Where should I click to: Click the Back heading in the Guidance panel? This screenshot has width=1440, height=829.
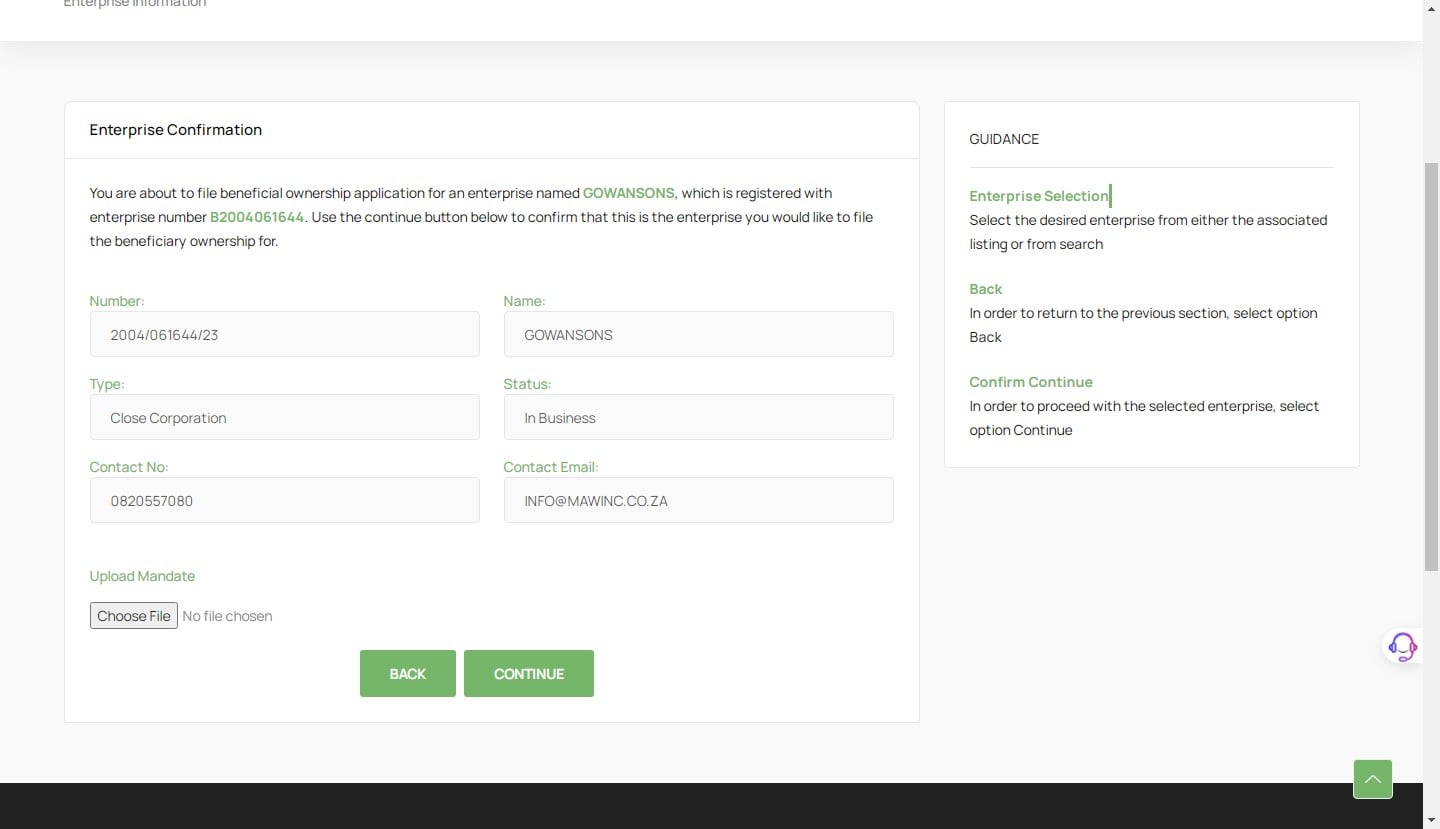(985, 289)
